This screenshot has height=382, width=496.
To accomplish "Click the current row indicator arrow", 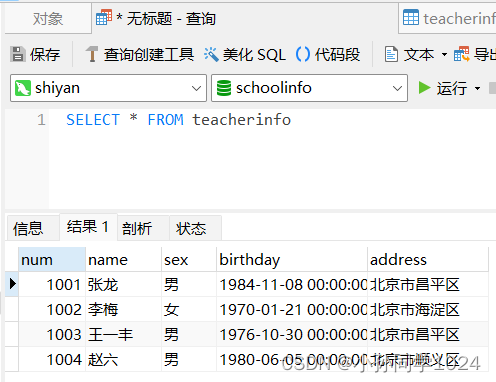I will 13,284.
